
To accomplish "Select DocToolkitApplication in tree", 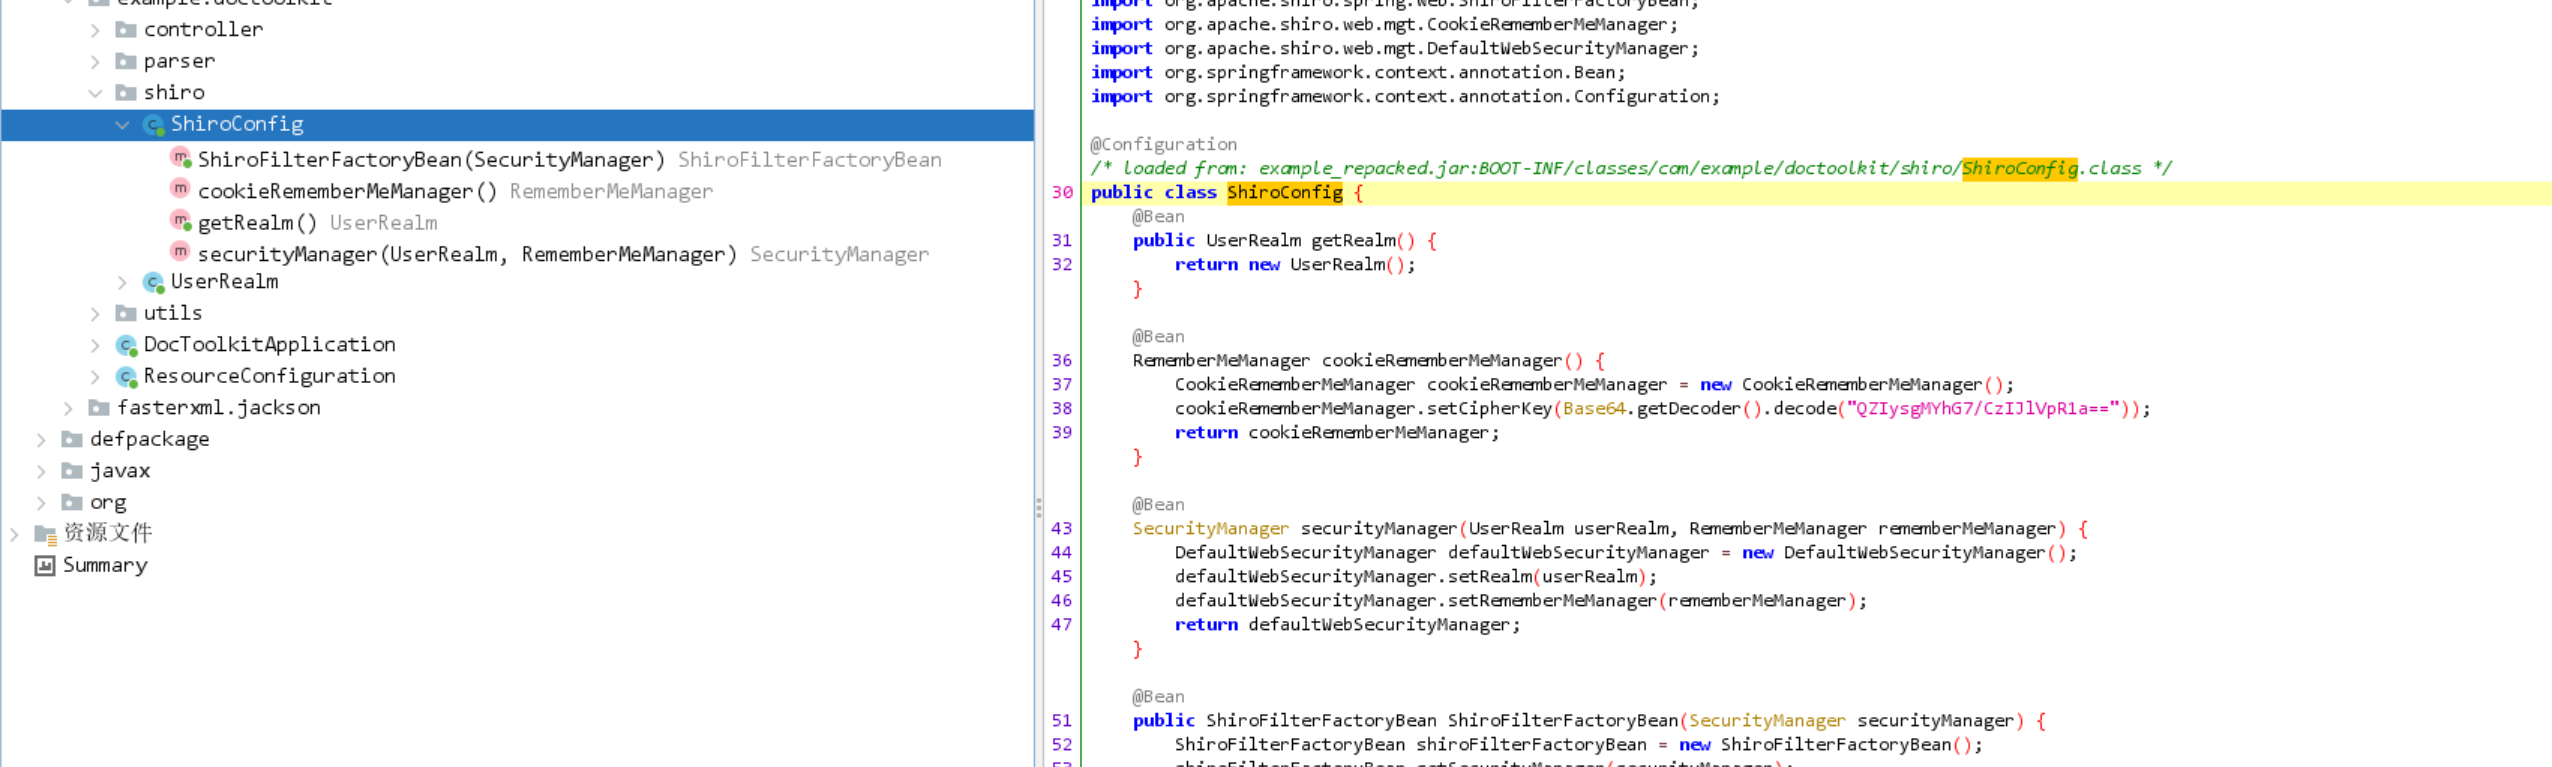I will coord(269,345).
